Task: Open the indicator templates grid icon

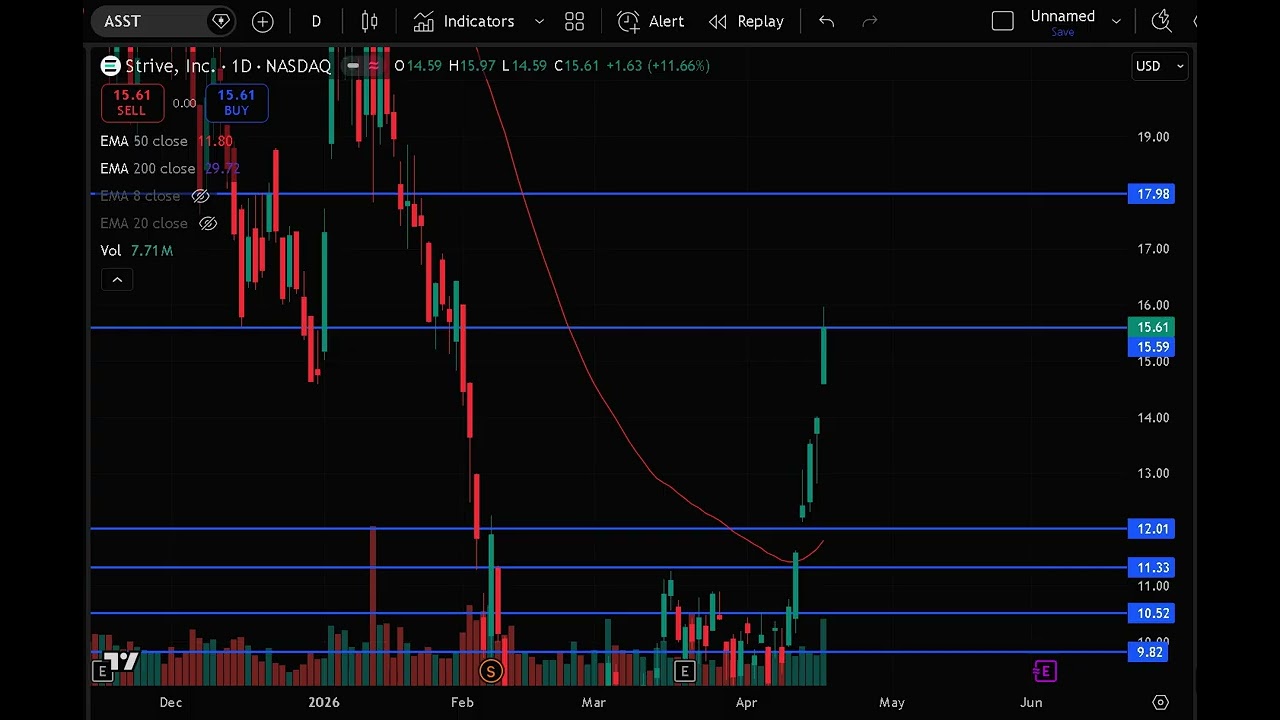Action: pos(574,21)
